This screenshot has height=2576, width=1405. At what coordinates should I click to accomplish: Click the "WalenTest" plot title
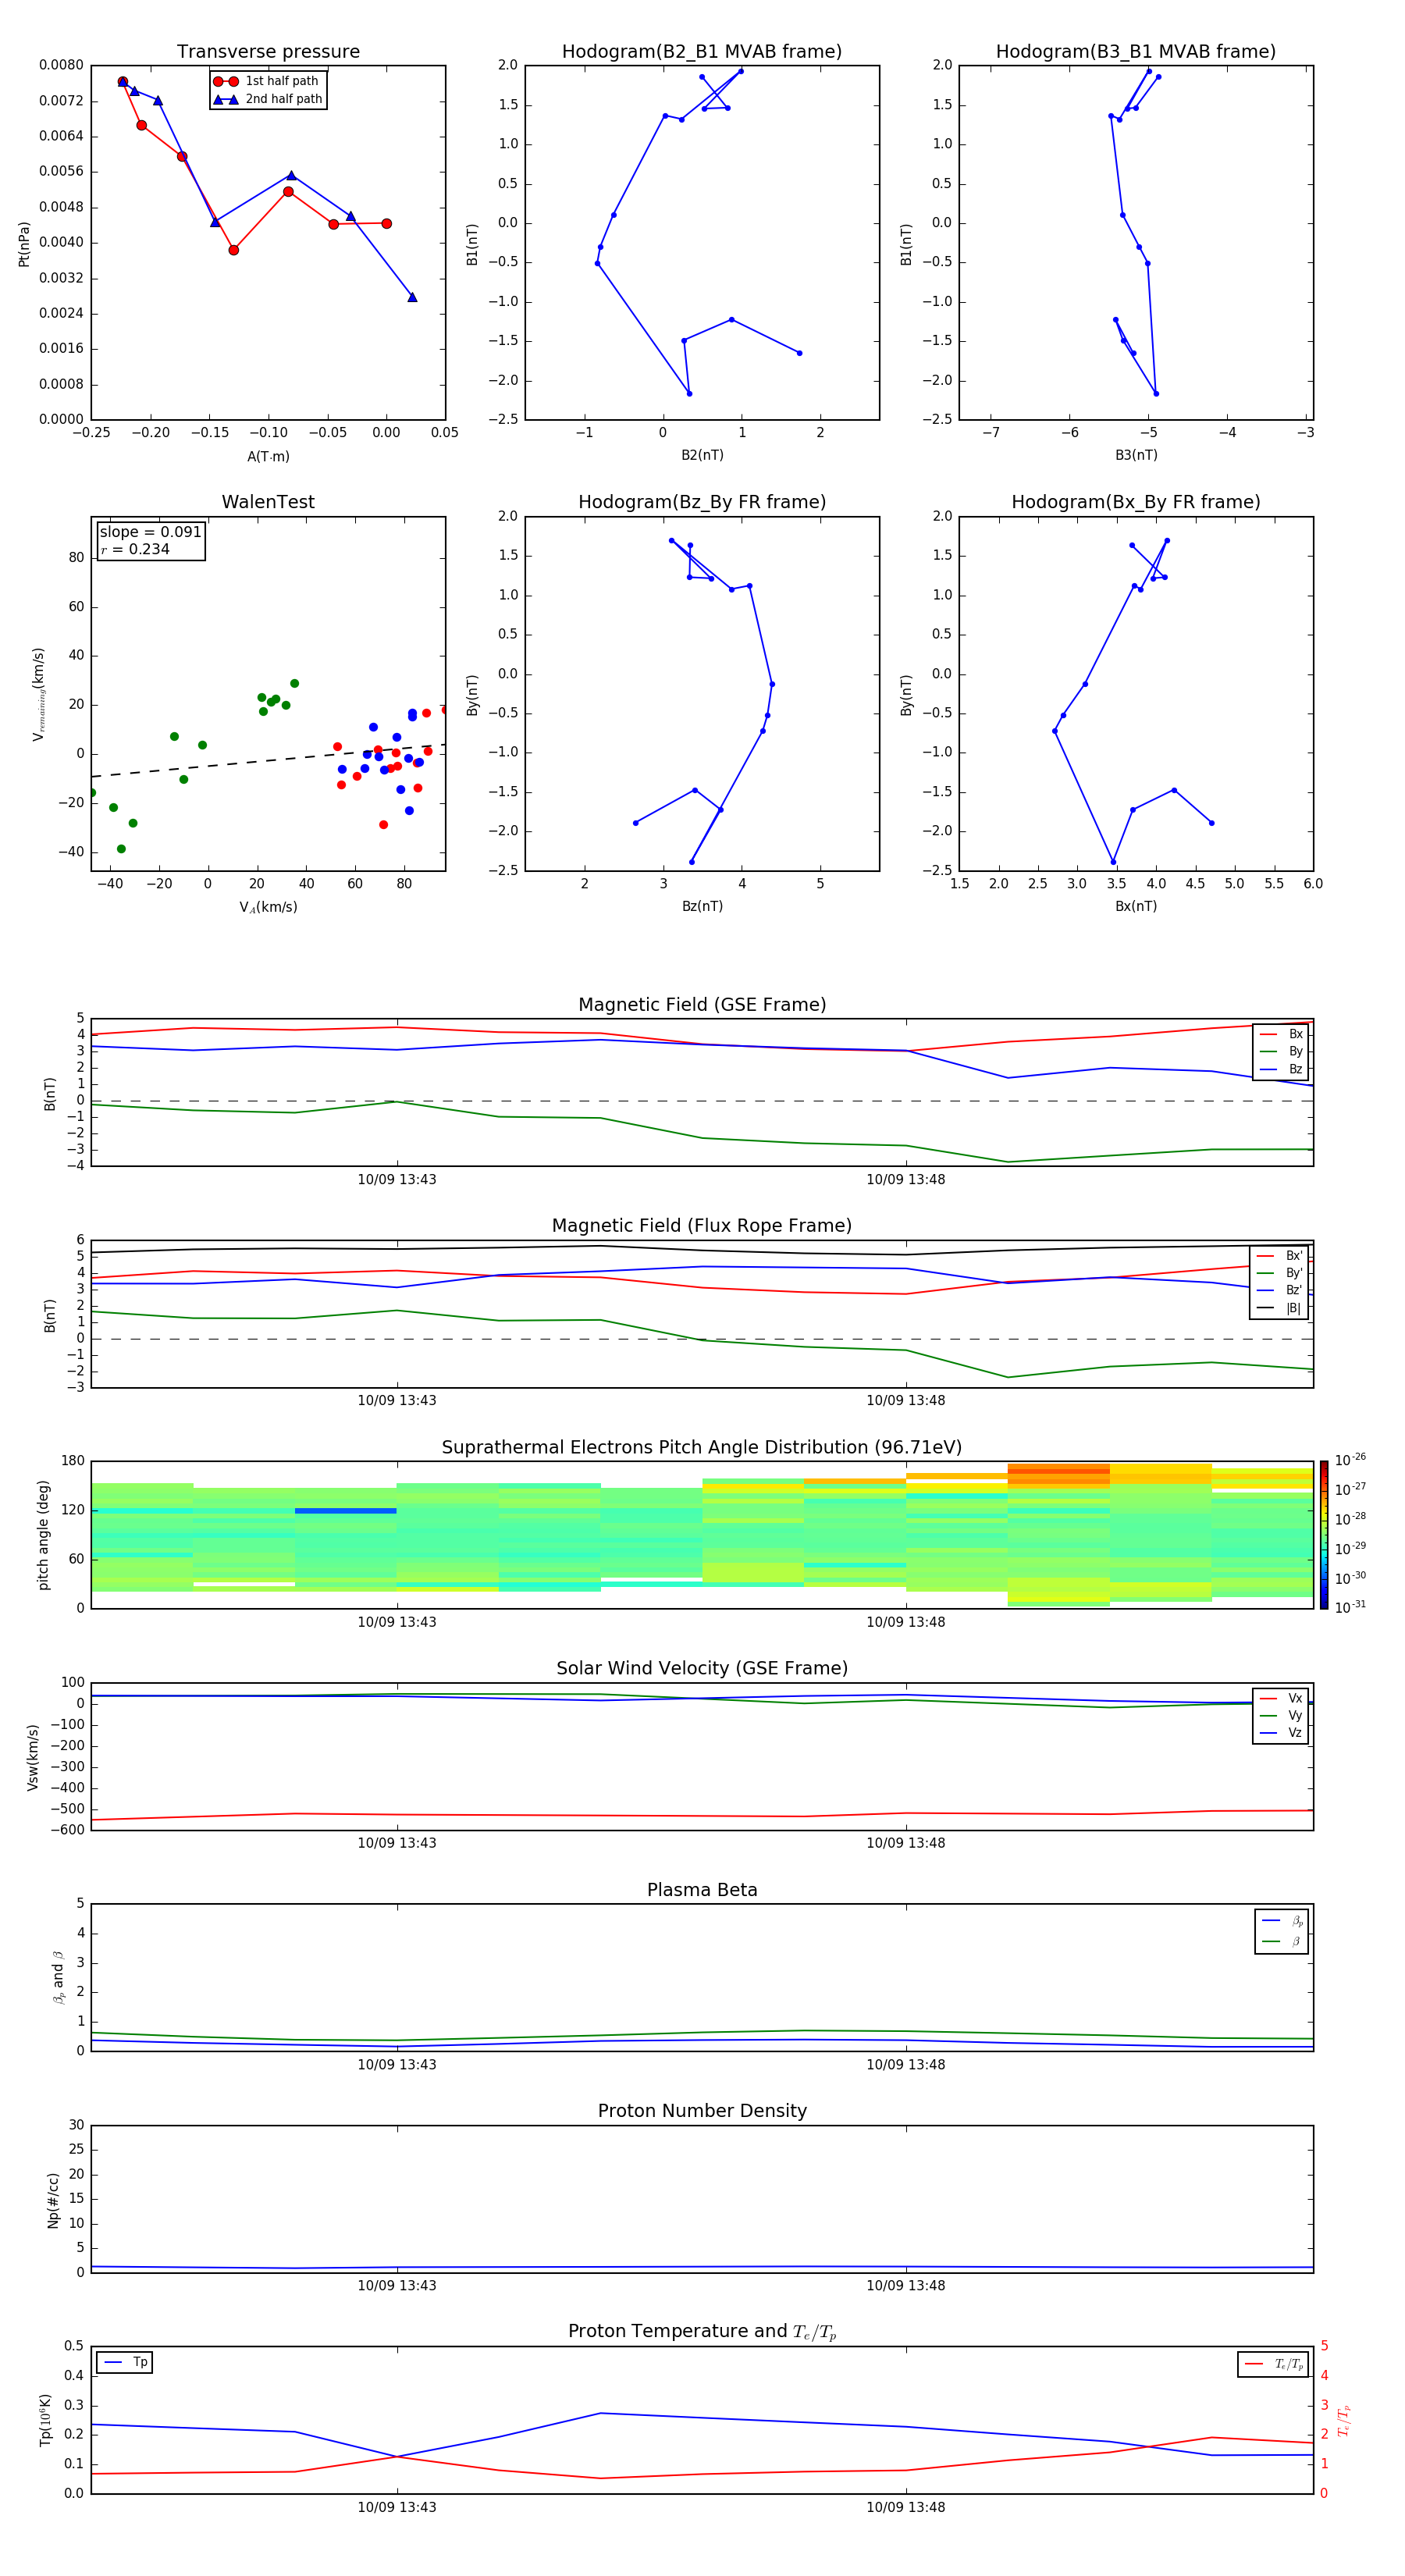pyautogui.click(x=268, y=502)
